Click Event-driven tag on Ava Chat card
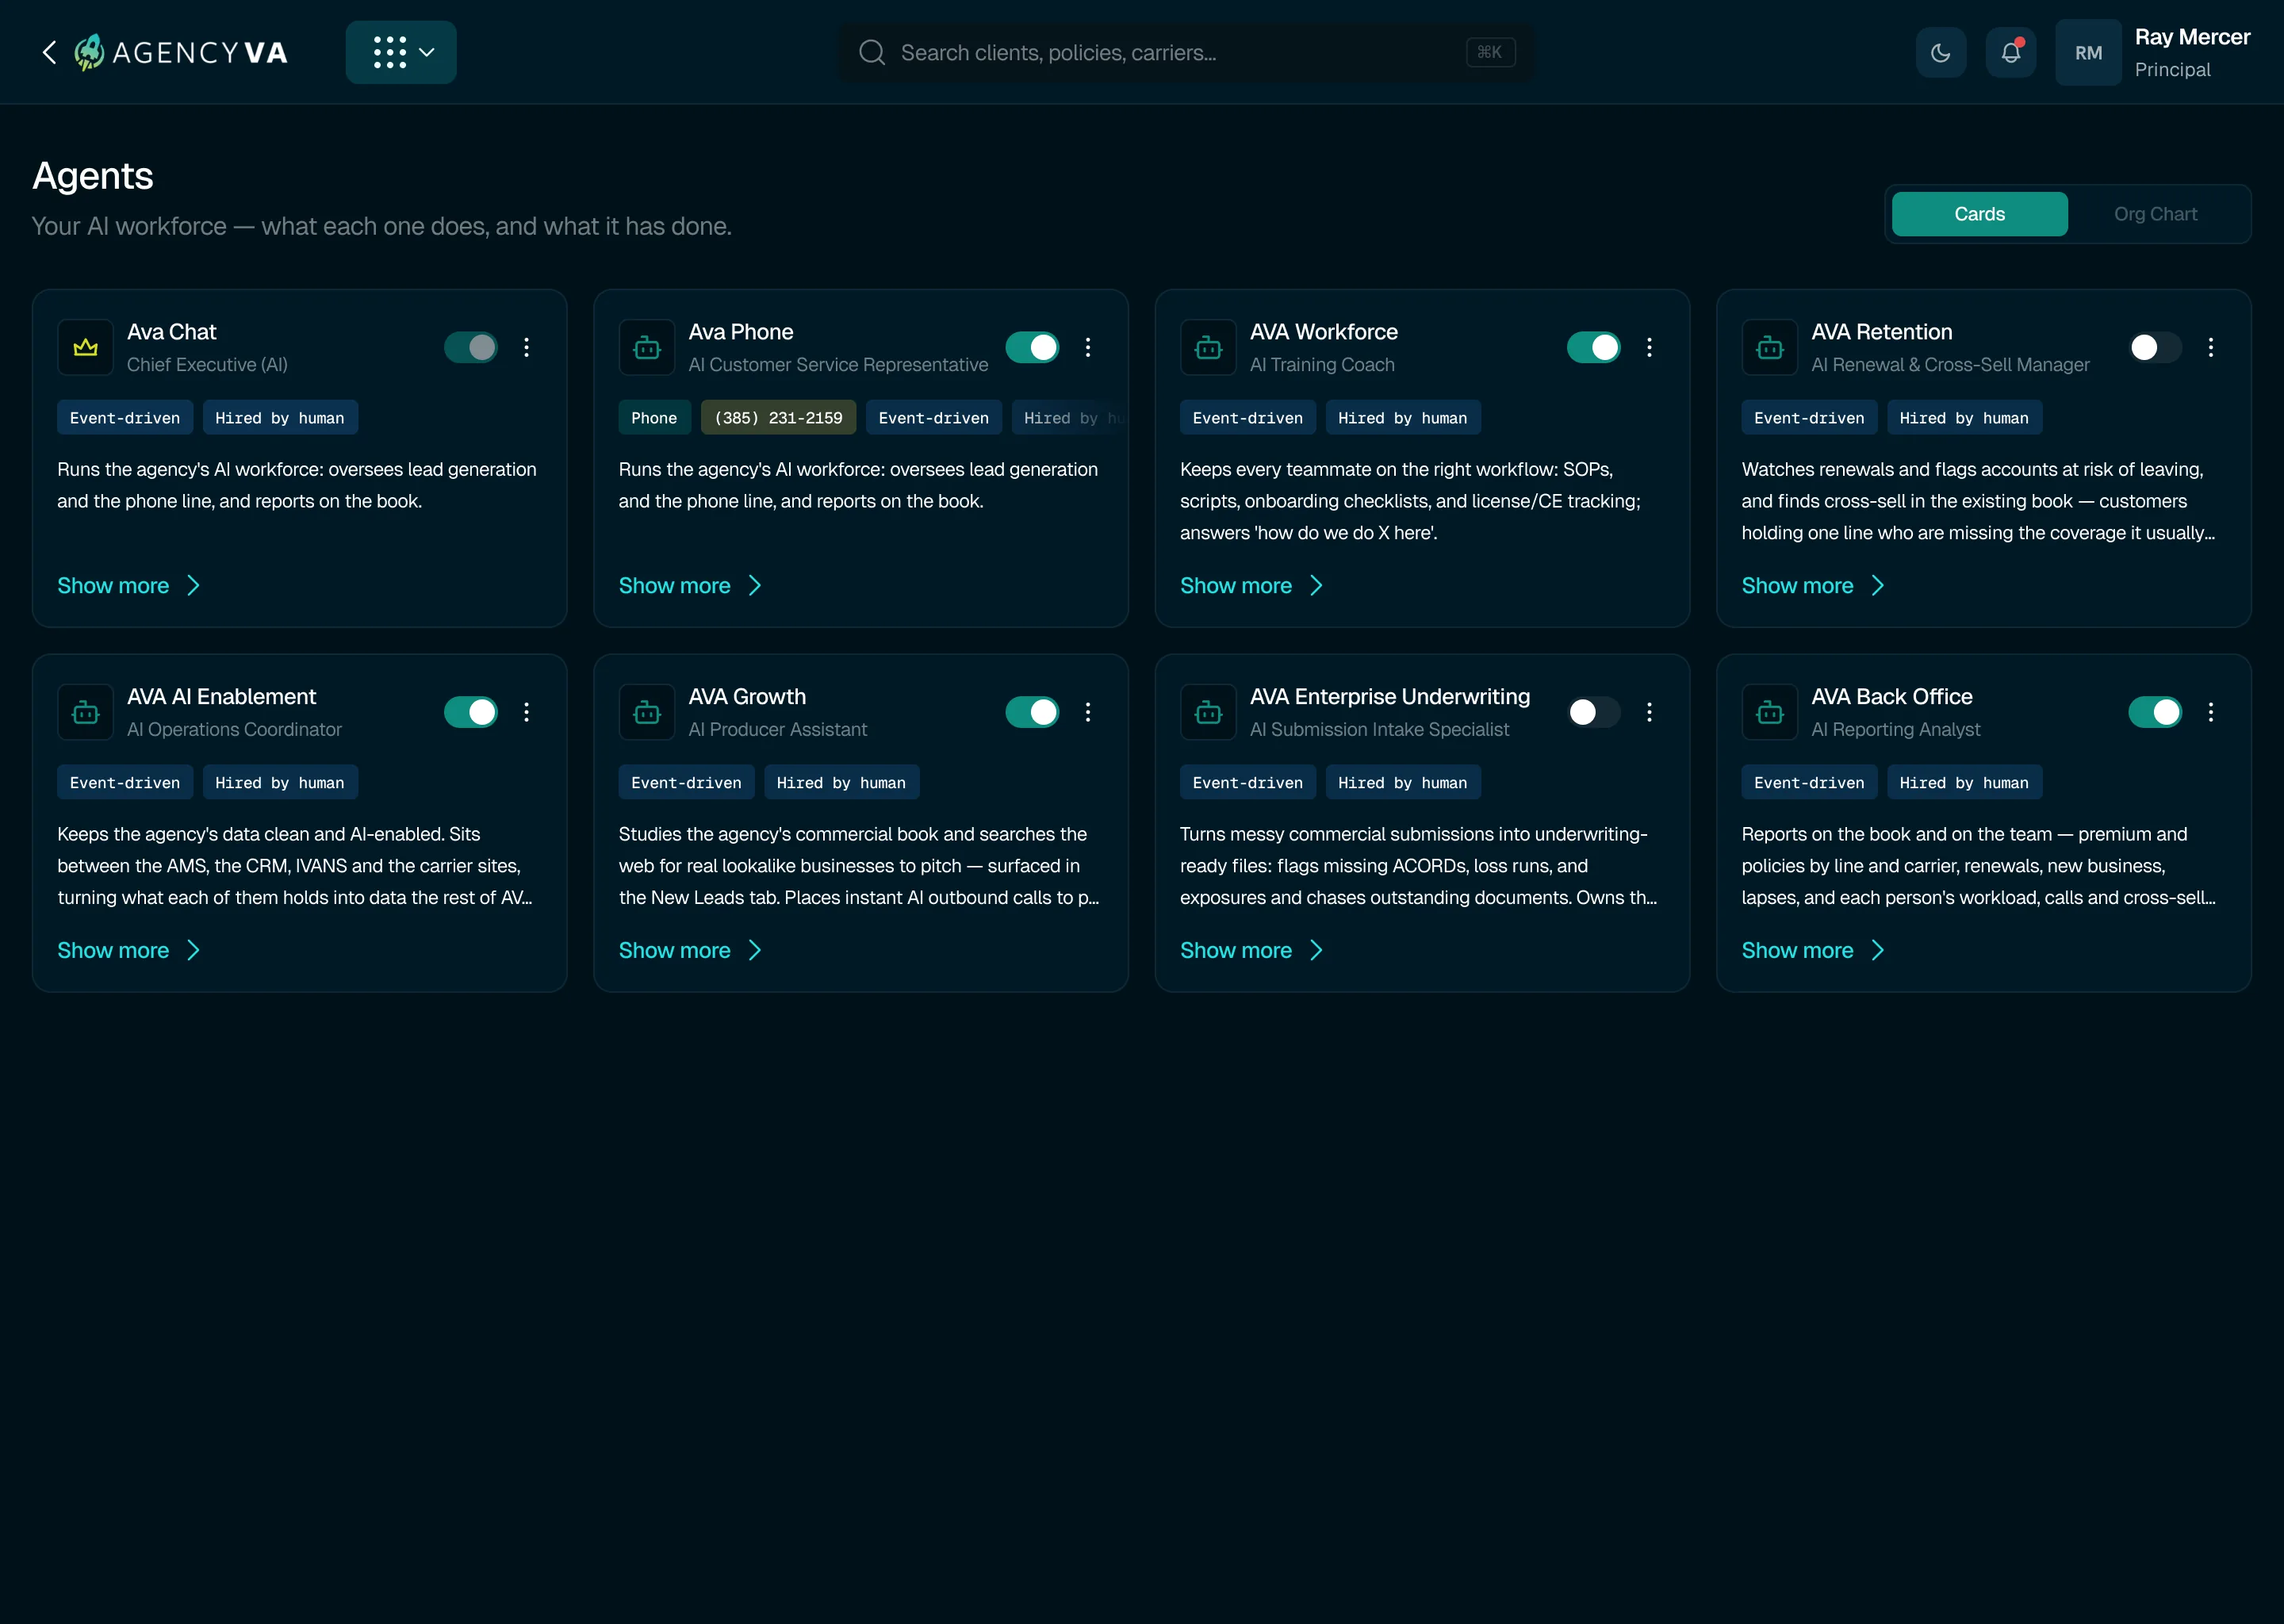 click(125, 418)
